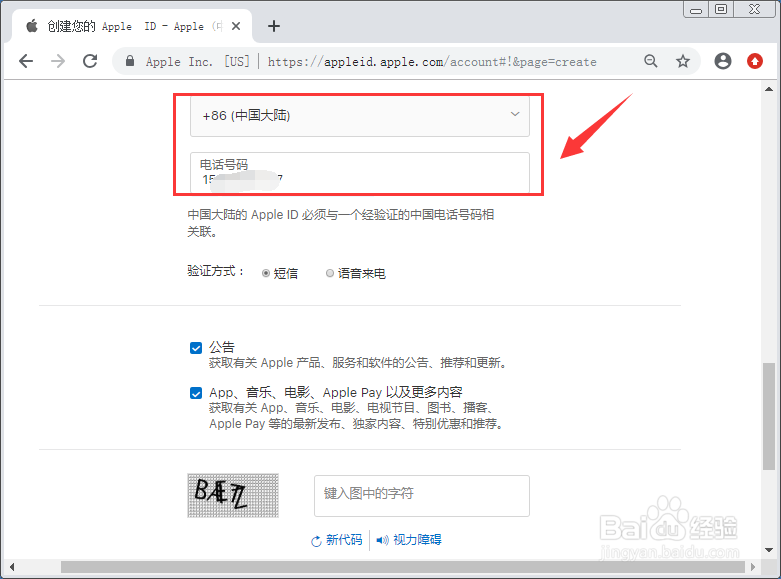Image resolution: width=781 pixels, height=579 pixels.
Task: Click the red update arrow icon
Action: (755, 61)
